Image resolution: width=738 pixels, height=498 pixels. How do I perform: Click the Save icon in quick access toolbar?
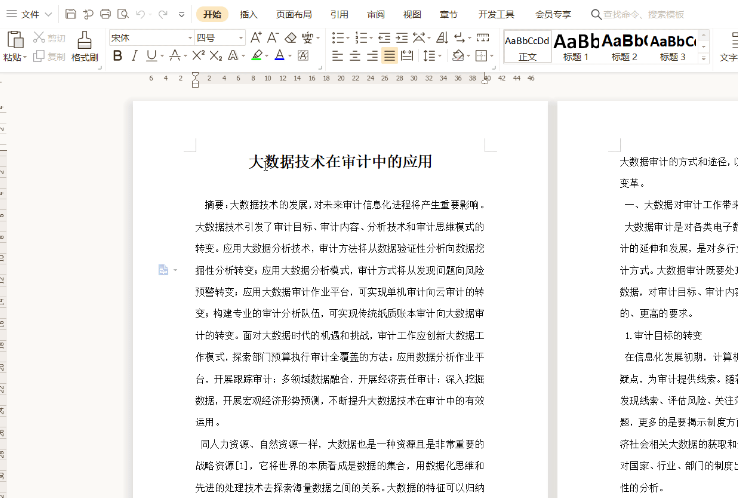pos(70,14)
